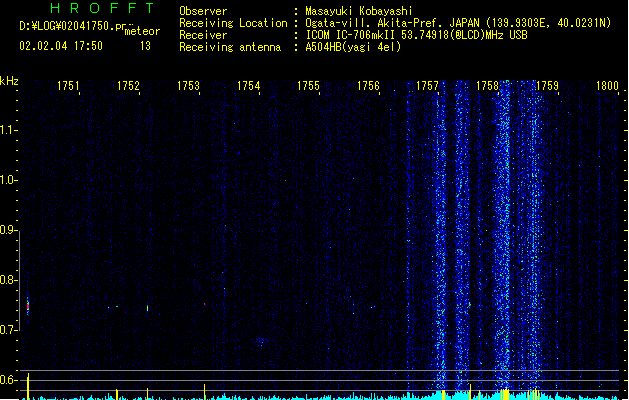Click the HROFFT title text
629x400 pixels.
click(x=102, y=8)
